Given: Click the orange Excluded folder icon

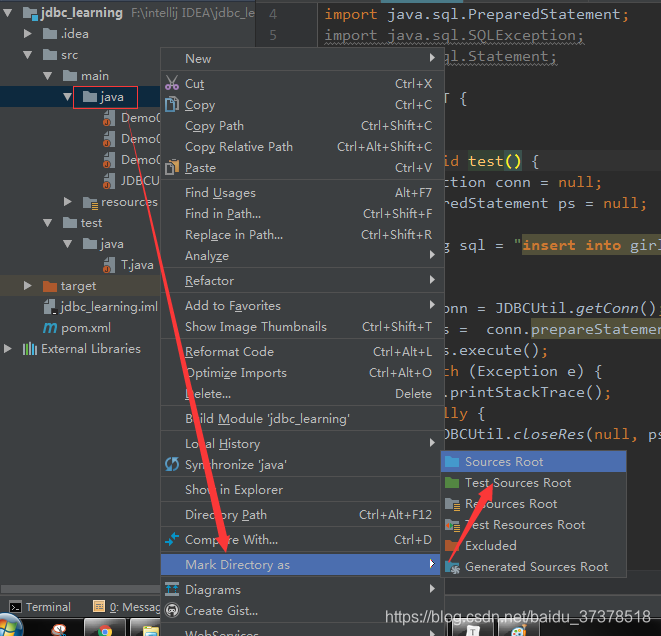Looking at the screenshot, I should pyautogui.click(x=452, y=545).
